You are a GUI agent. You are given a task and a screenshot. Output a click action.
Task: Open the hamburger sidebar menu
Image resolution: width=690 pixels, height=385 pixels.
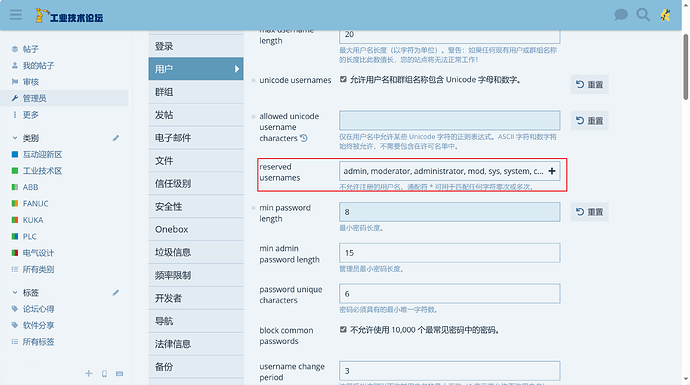(16, 15)
